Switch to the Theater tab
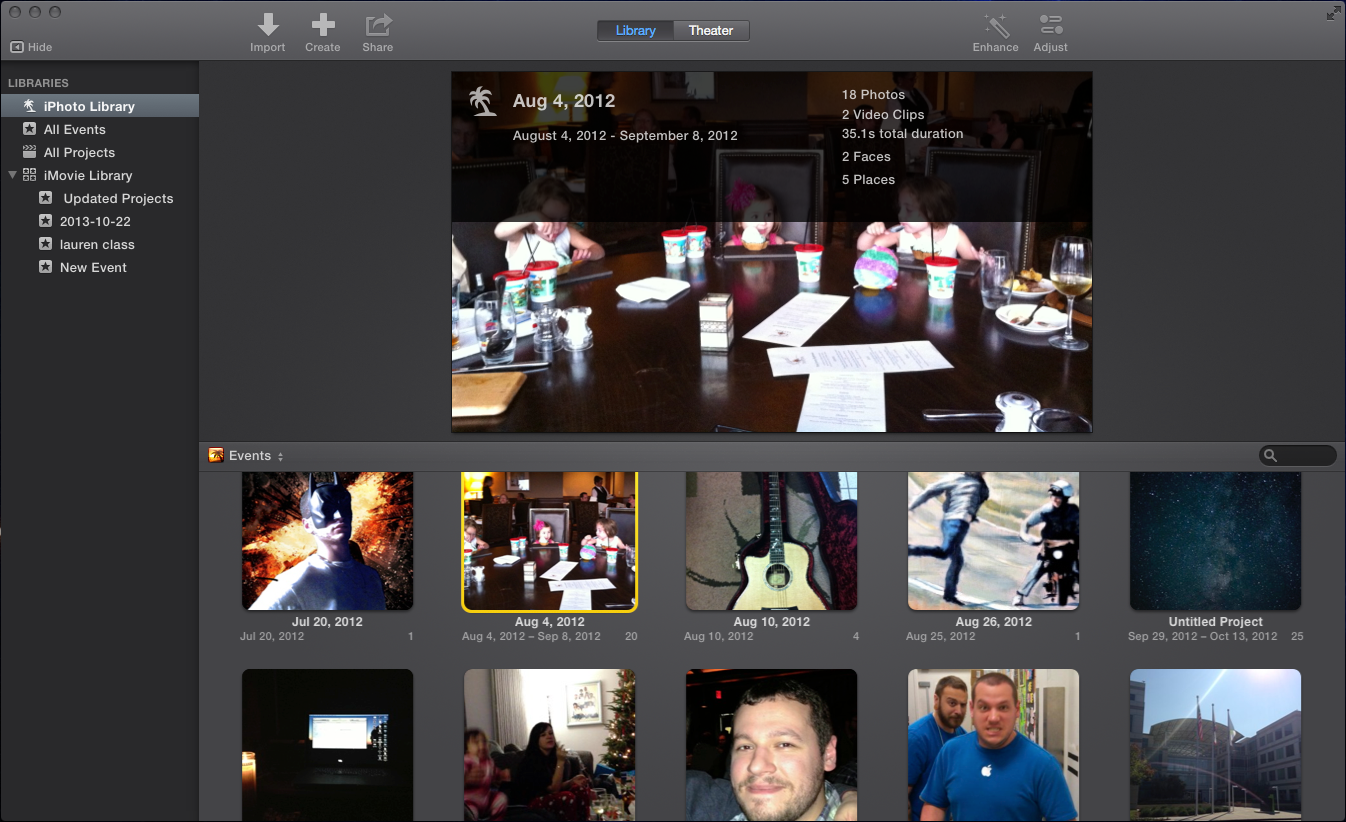The height and width of the screenshot is (822, 1346). 711,31
